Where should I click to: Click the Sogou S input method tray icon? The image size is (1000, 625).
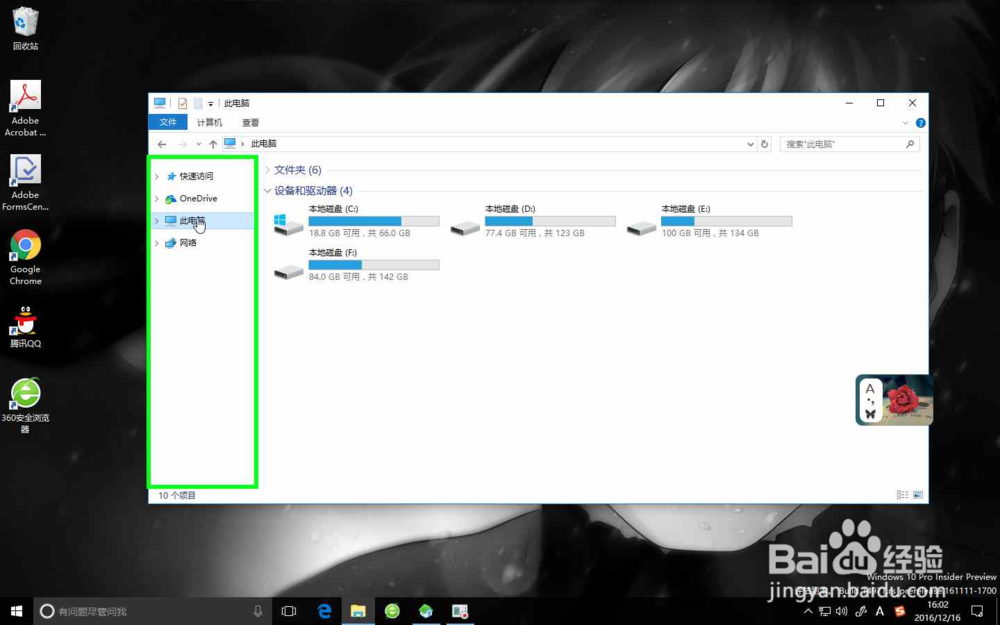click(900, 611)
